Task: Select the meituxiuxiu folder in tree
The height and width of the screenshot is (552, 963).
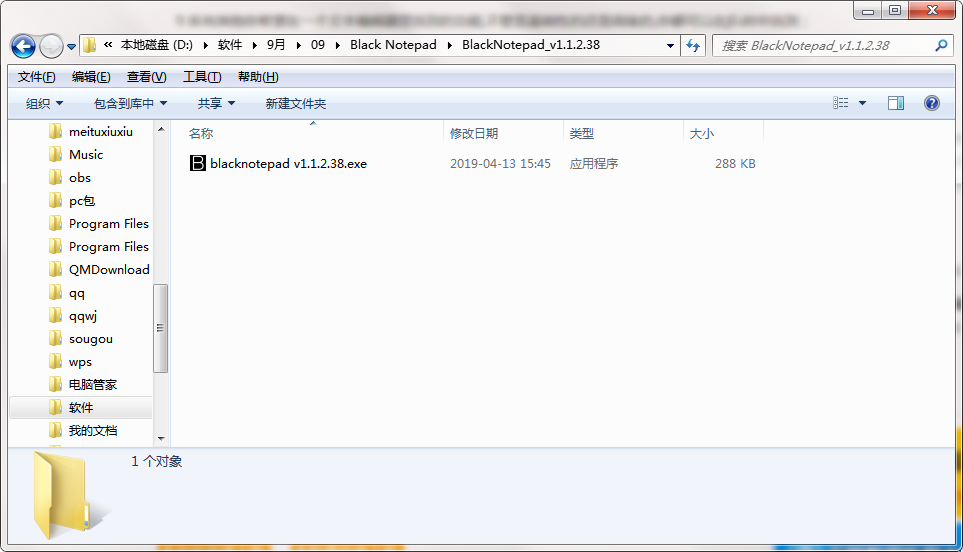Action: 101,132
